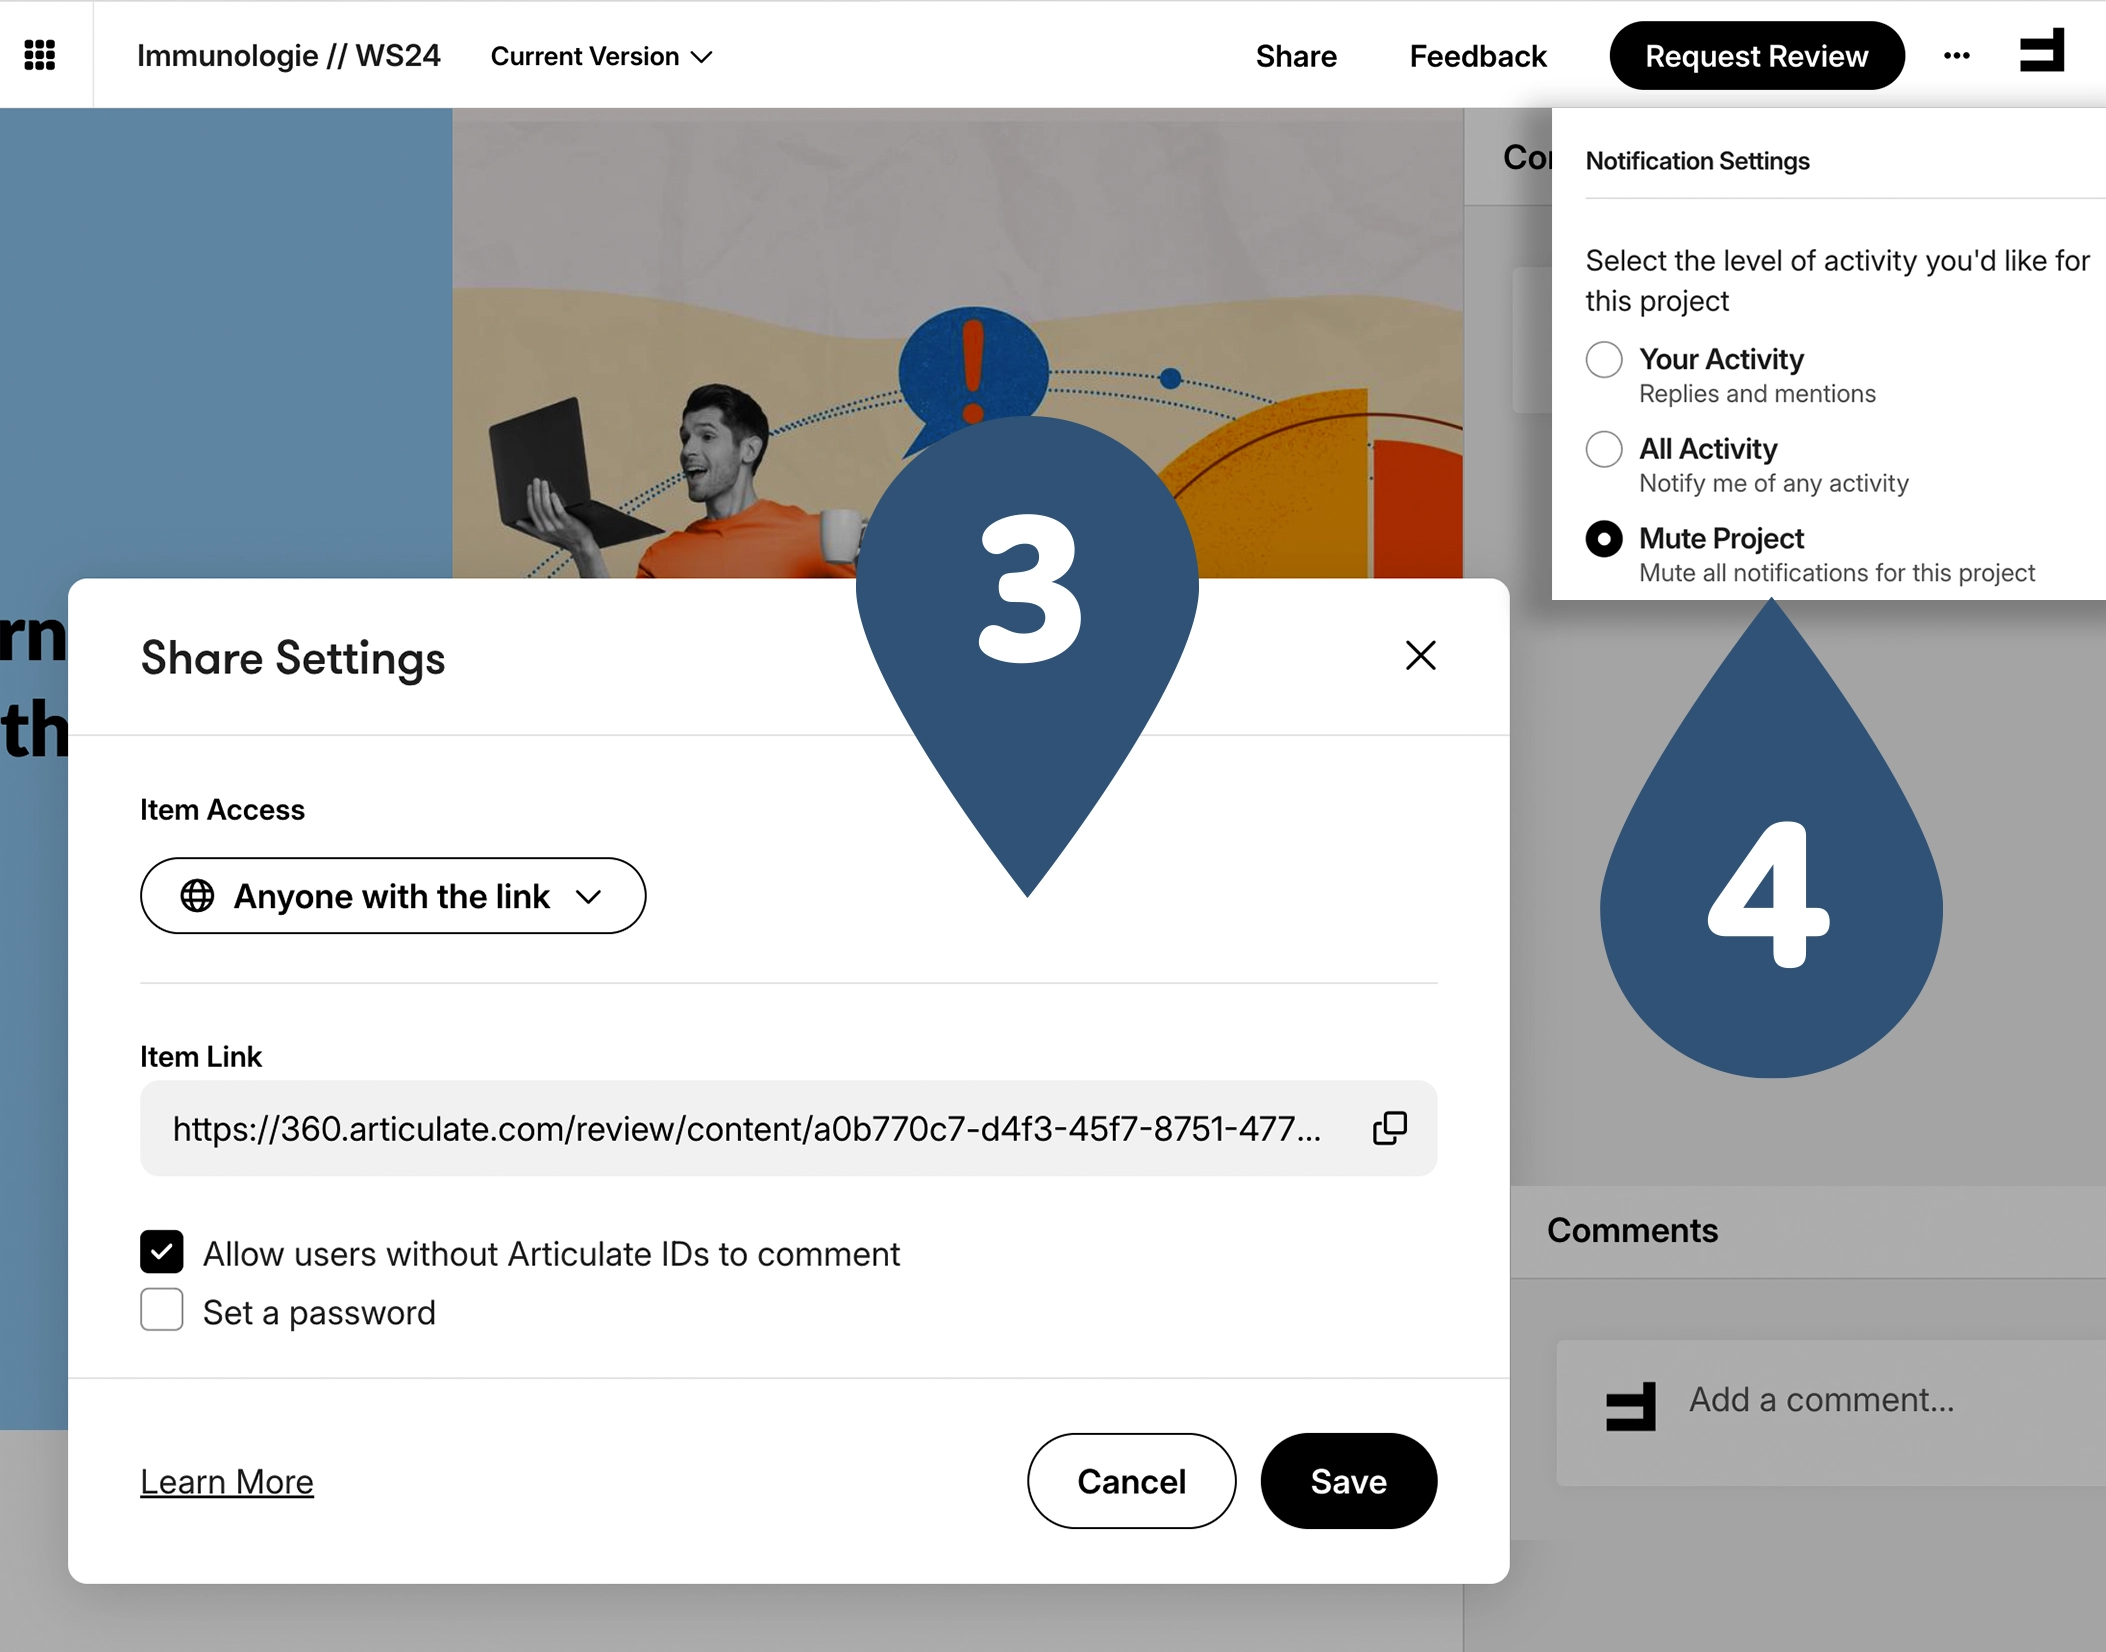Click the Articulate profile logo in header

tap(2041, 51)
